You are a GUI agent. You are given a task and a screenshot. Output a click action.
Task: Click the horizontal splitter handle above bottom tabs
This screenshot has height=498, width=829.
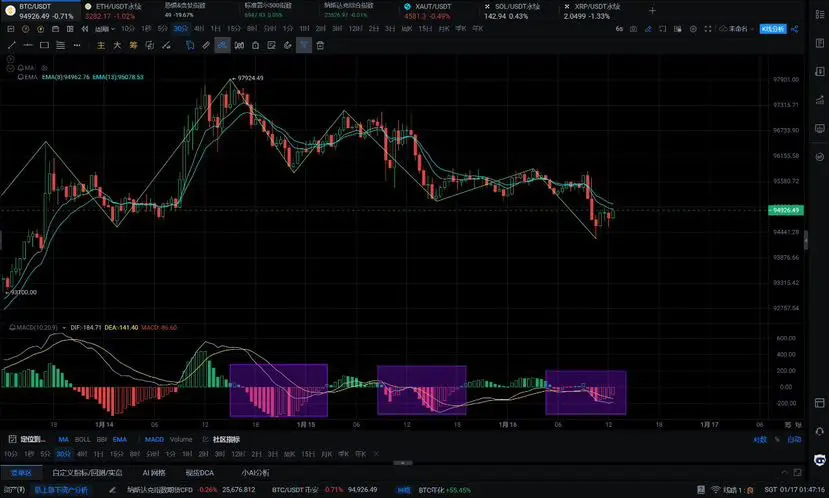[403, 463]
